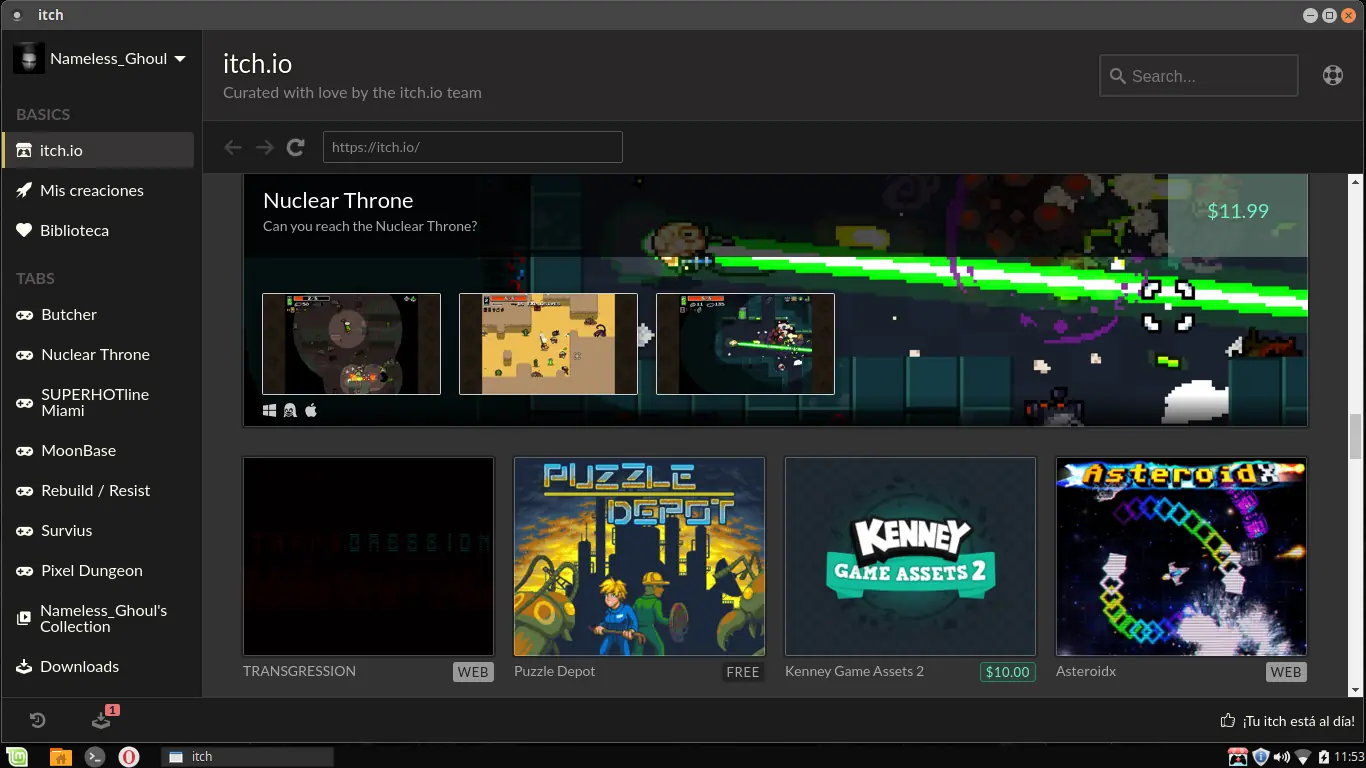Open the Asteroidx game cover
This screenshot has width=1366, height=768.
(1181, 556)
